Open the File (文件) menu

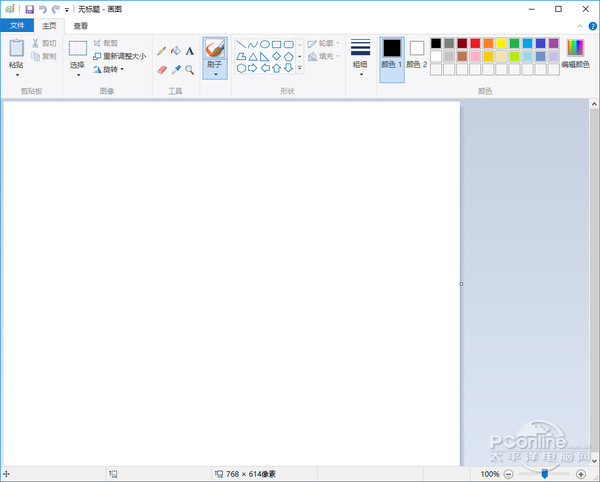coord(17,26)
